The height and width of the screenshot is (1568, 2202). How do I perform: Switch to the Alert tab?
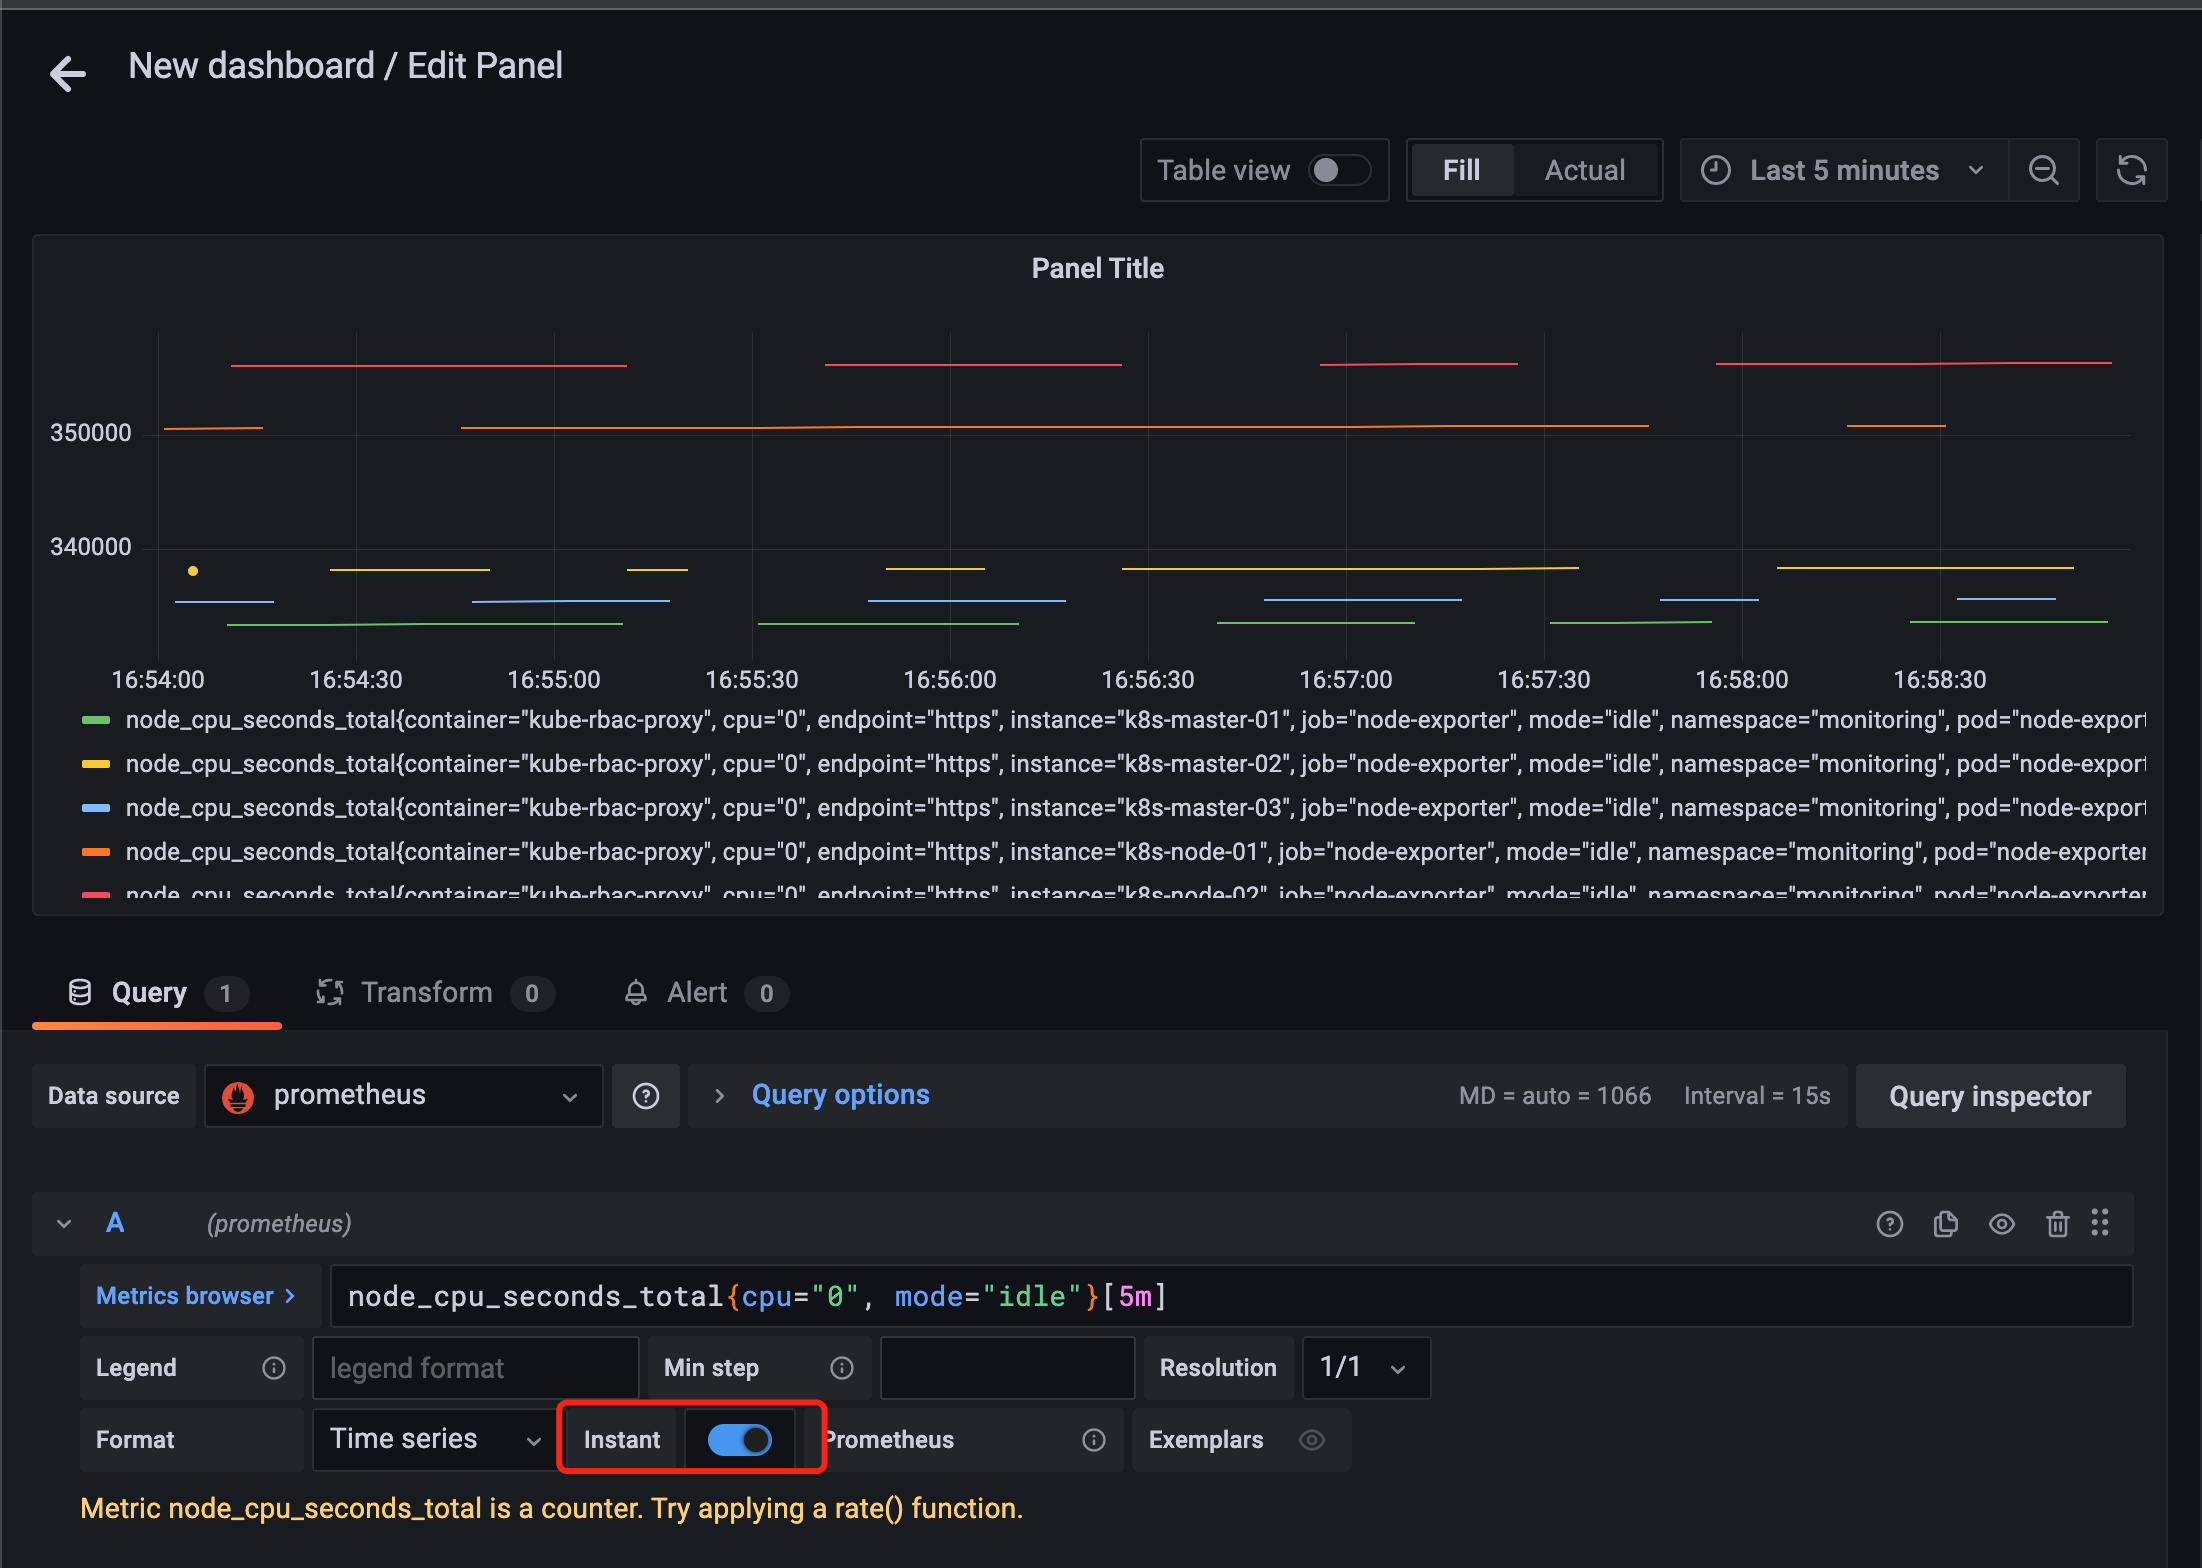coord(705,993)
